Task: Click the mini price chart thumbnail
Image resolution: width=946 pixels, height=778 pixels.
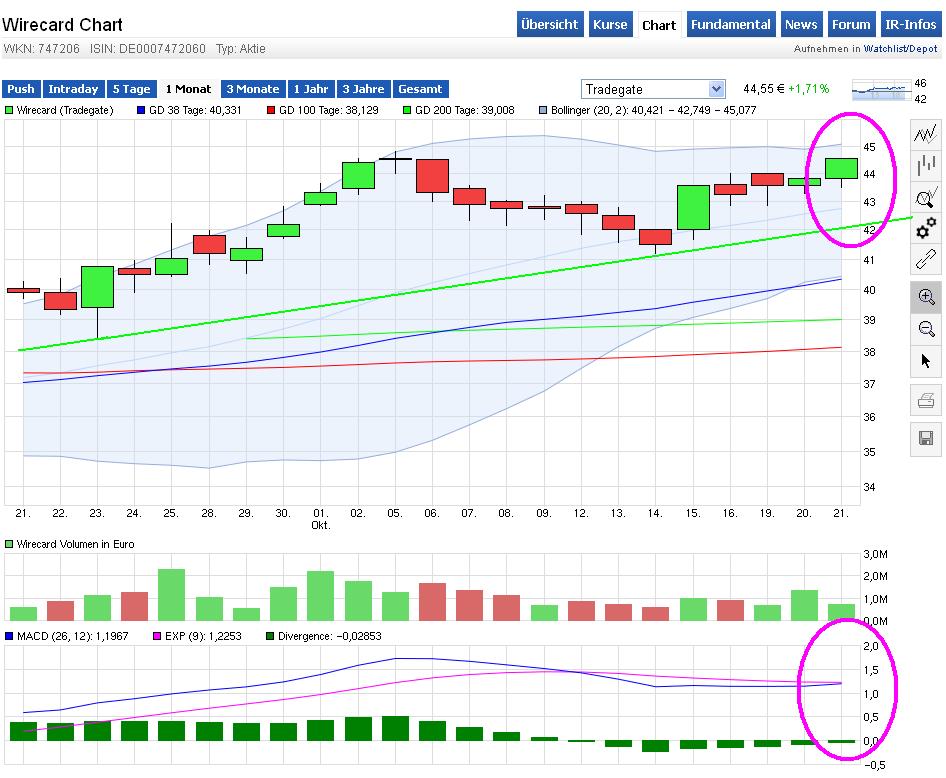Action: tap(881, 90)
